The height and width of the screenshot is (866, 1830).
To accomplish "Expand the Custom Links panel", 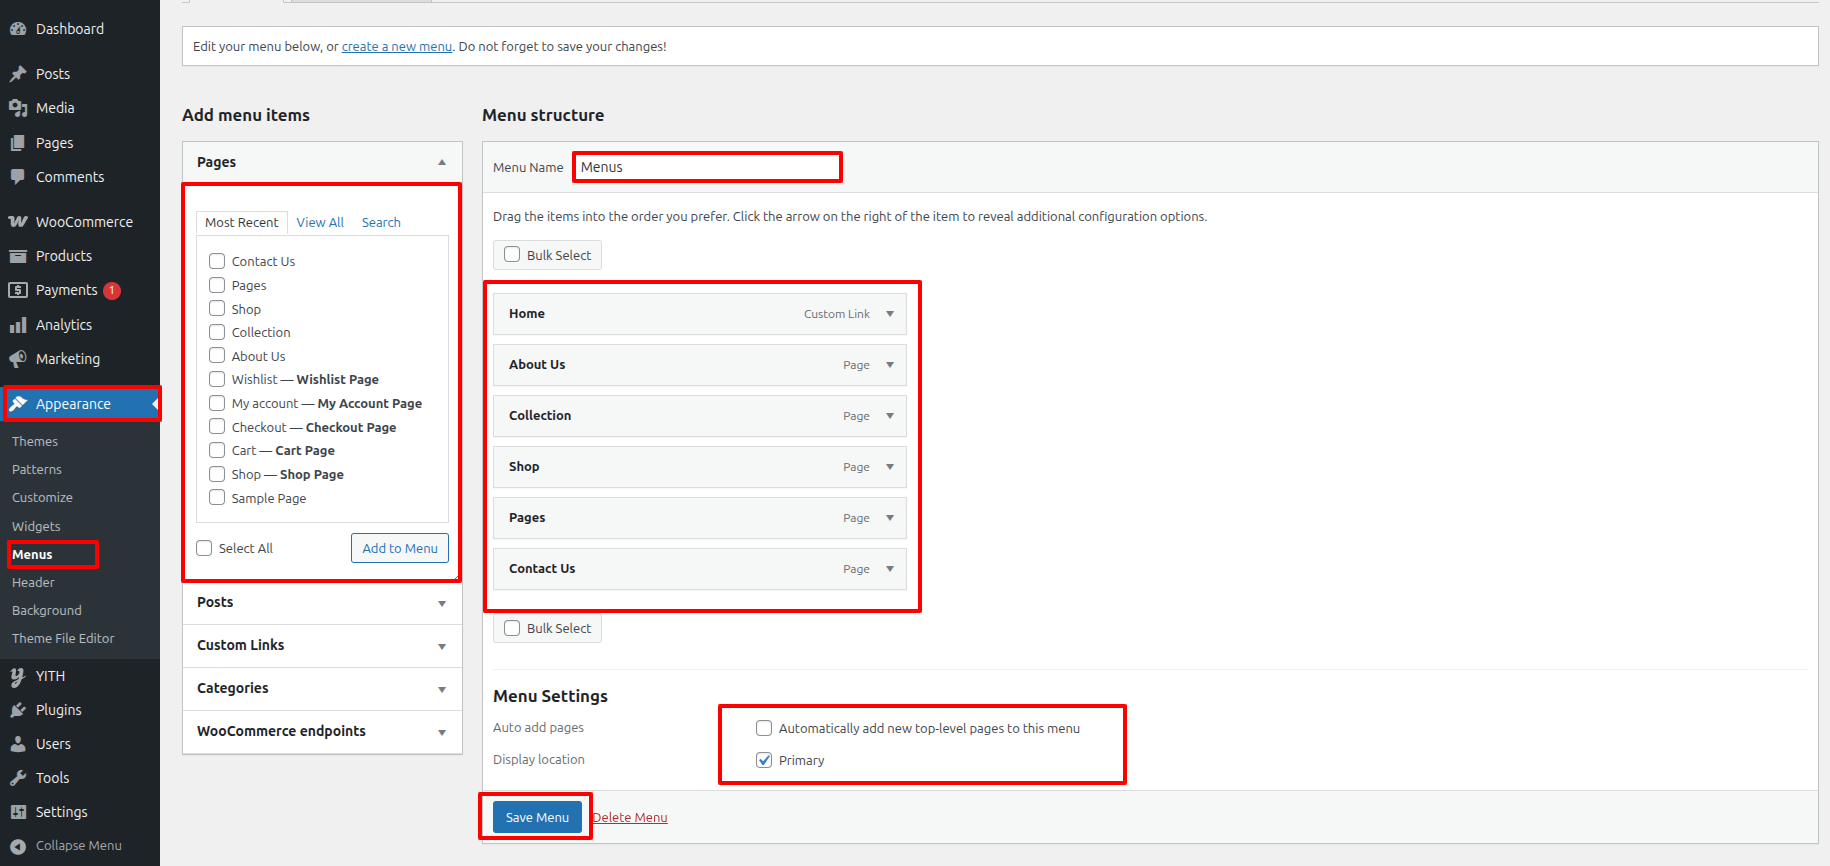I will 441,646.
